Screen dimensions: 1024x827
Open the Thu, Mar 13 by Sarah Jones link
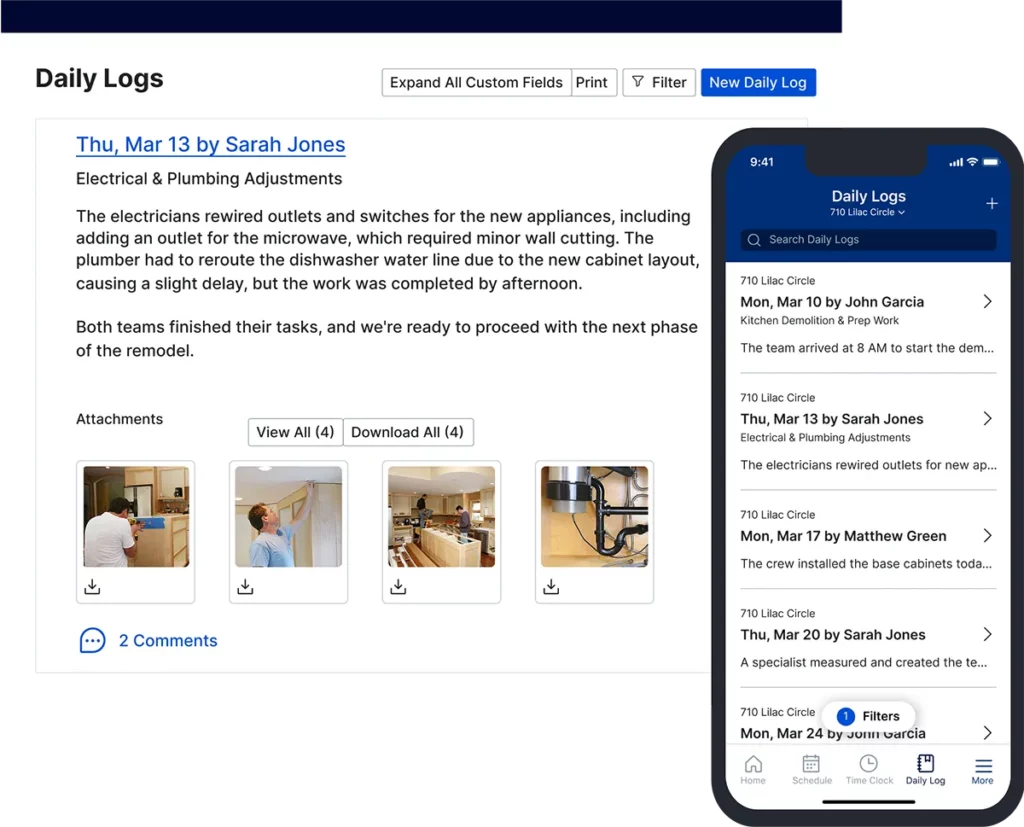210,144
